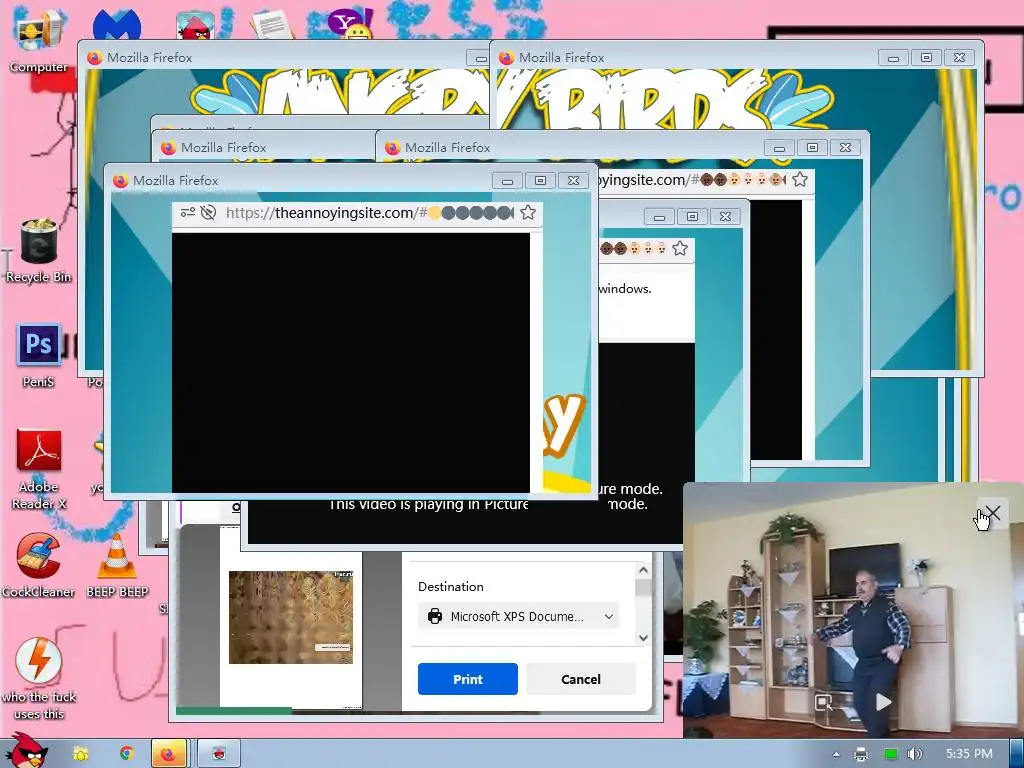Show hidden system tray icons

pos(837,754)
